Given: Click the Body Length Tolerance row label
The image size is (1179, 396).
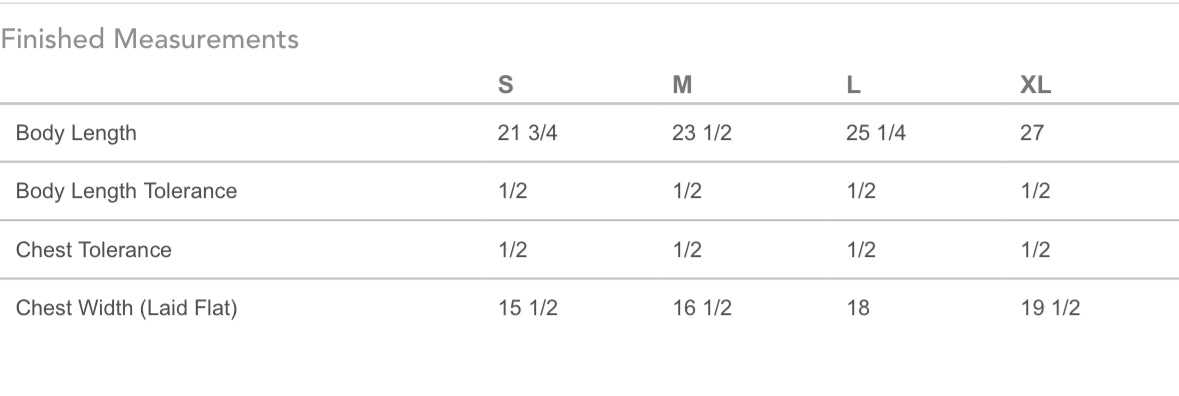Looking at the screenshot, I should point(126,192).
